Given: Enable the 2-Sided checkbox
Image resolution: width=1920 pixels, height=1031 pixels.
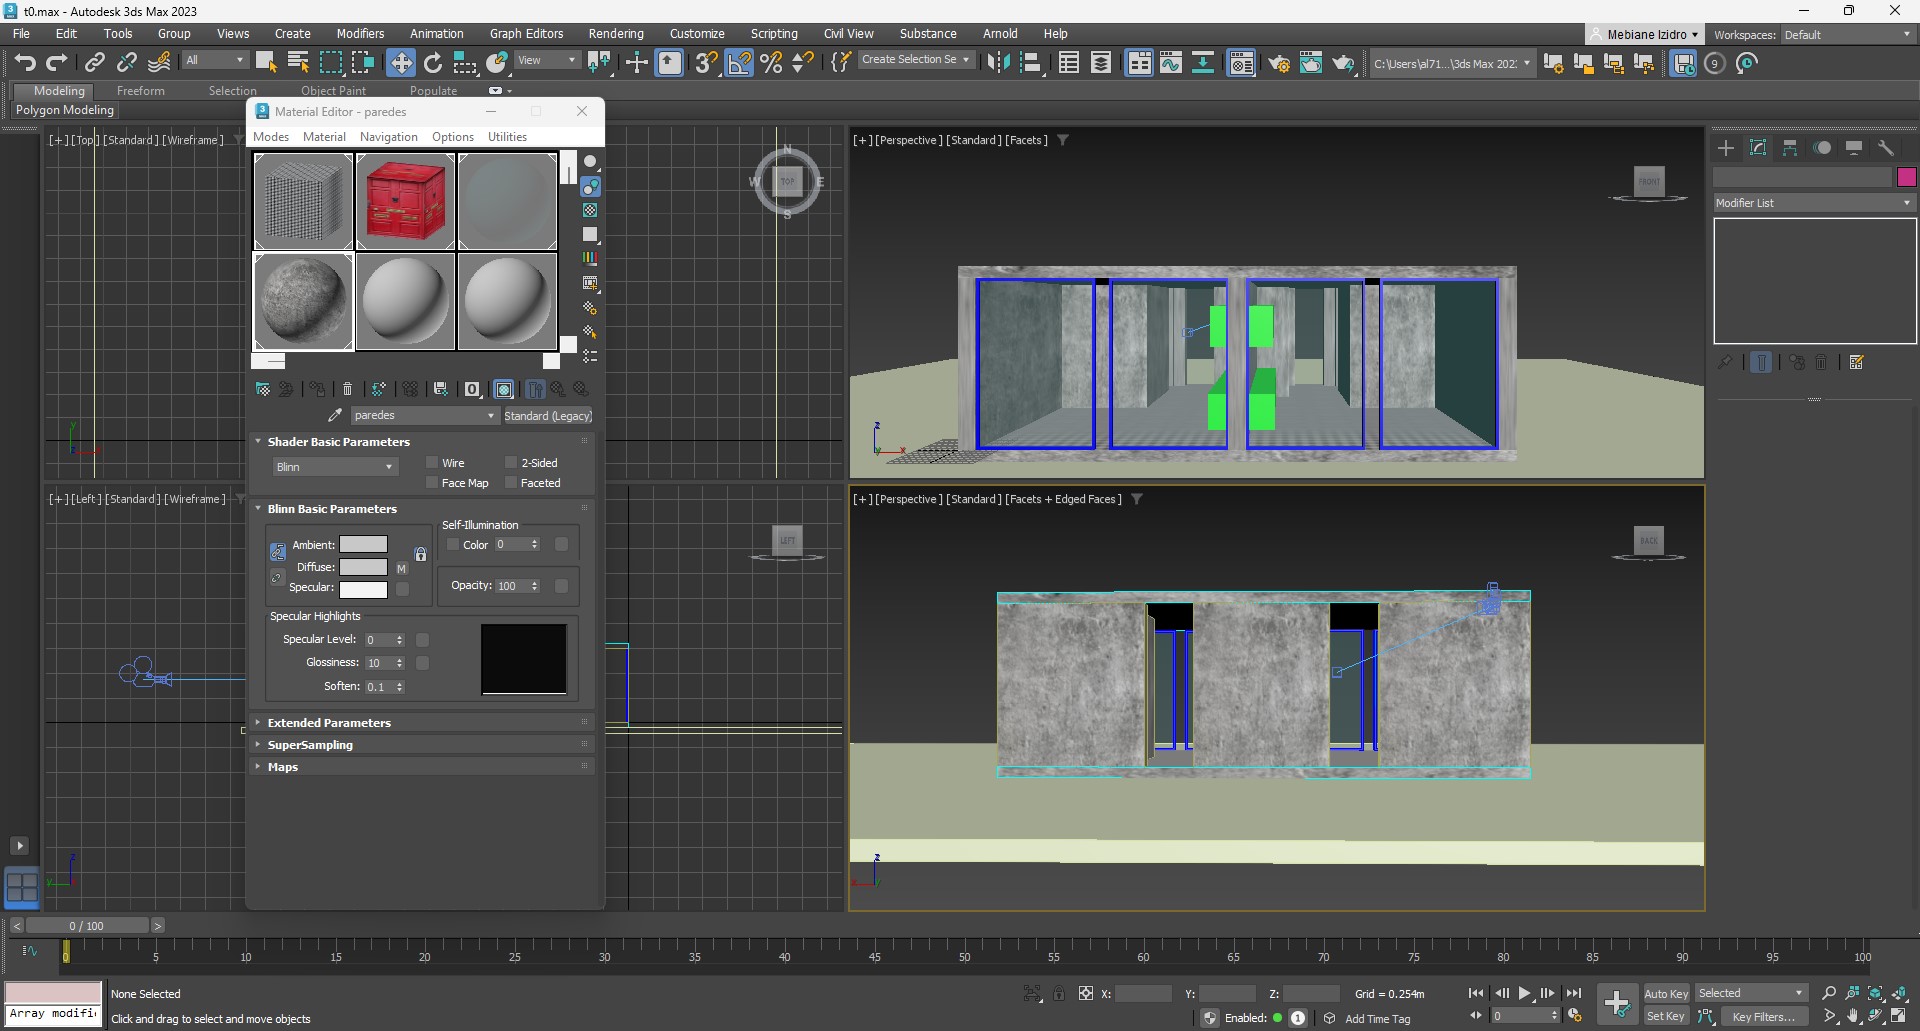Looking at the screenshot, I should [x=511, y=463].
